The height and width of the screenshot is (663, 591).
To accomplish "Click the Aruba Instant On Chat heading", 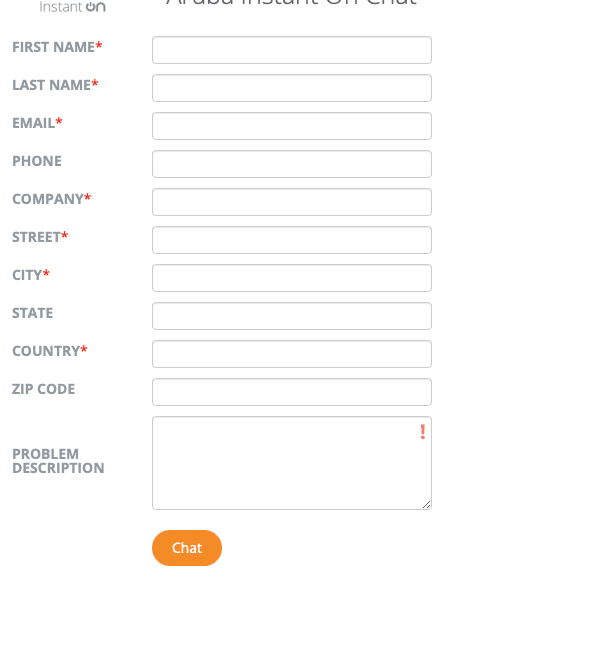I will (x=292, y=3).
